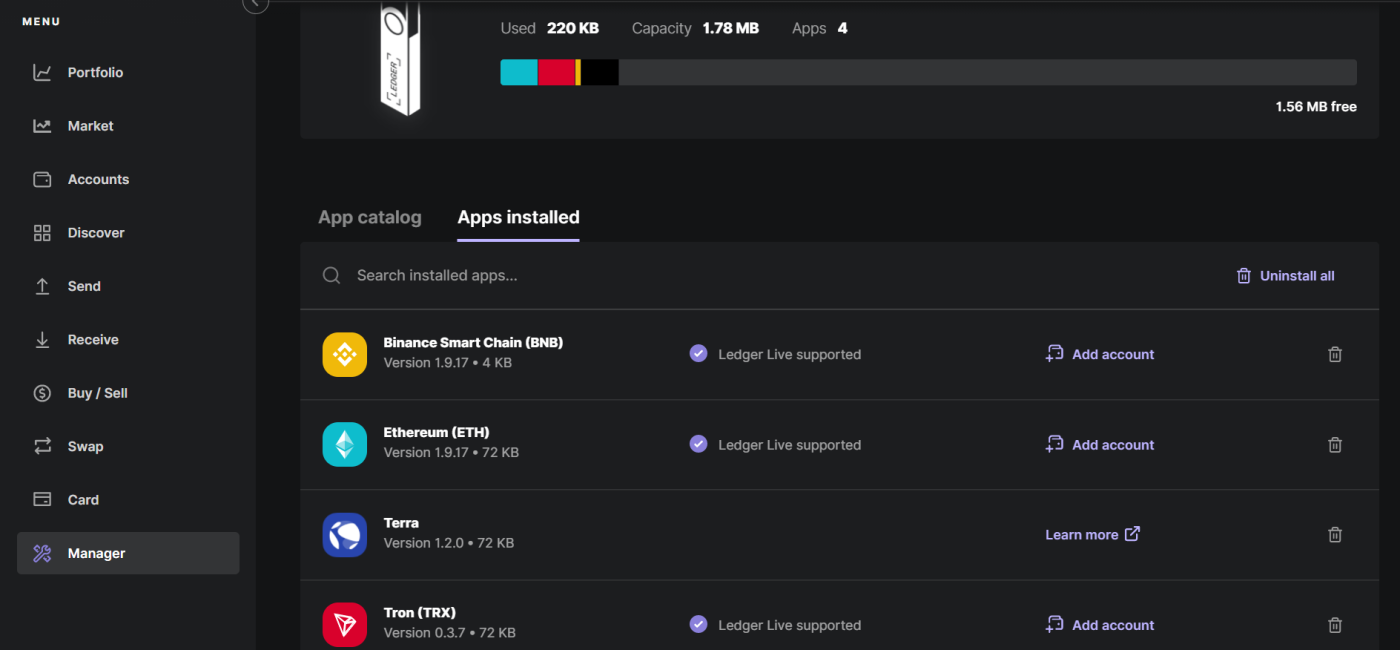Click the Send upward arrow icon
The width and height of the screenshot is (1400, 650).
[42, 287]
